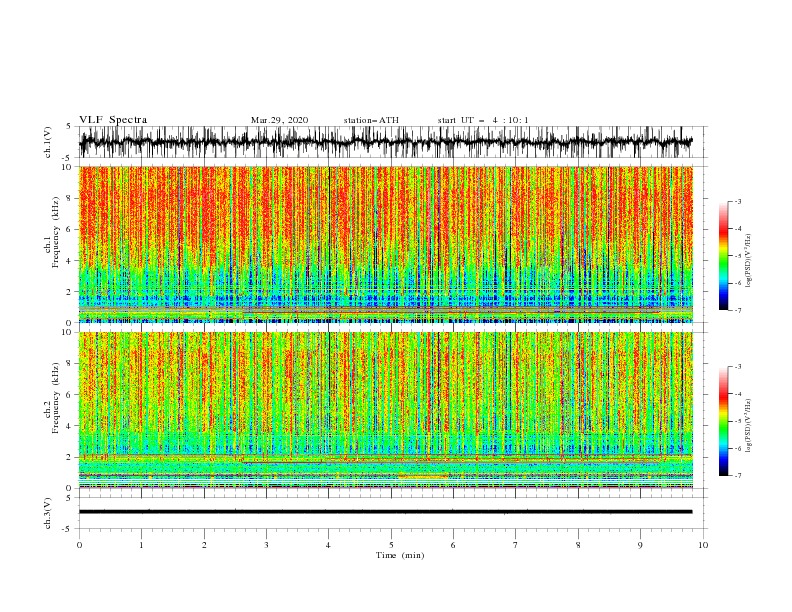Click time axis tick label "9"

tap(640, 545)
